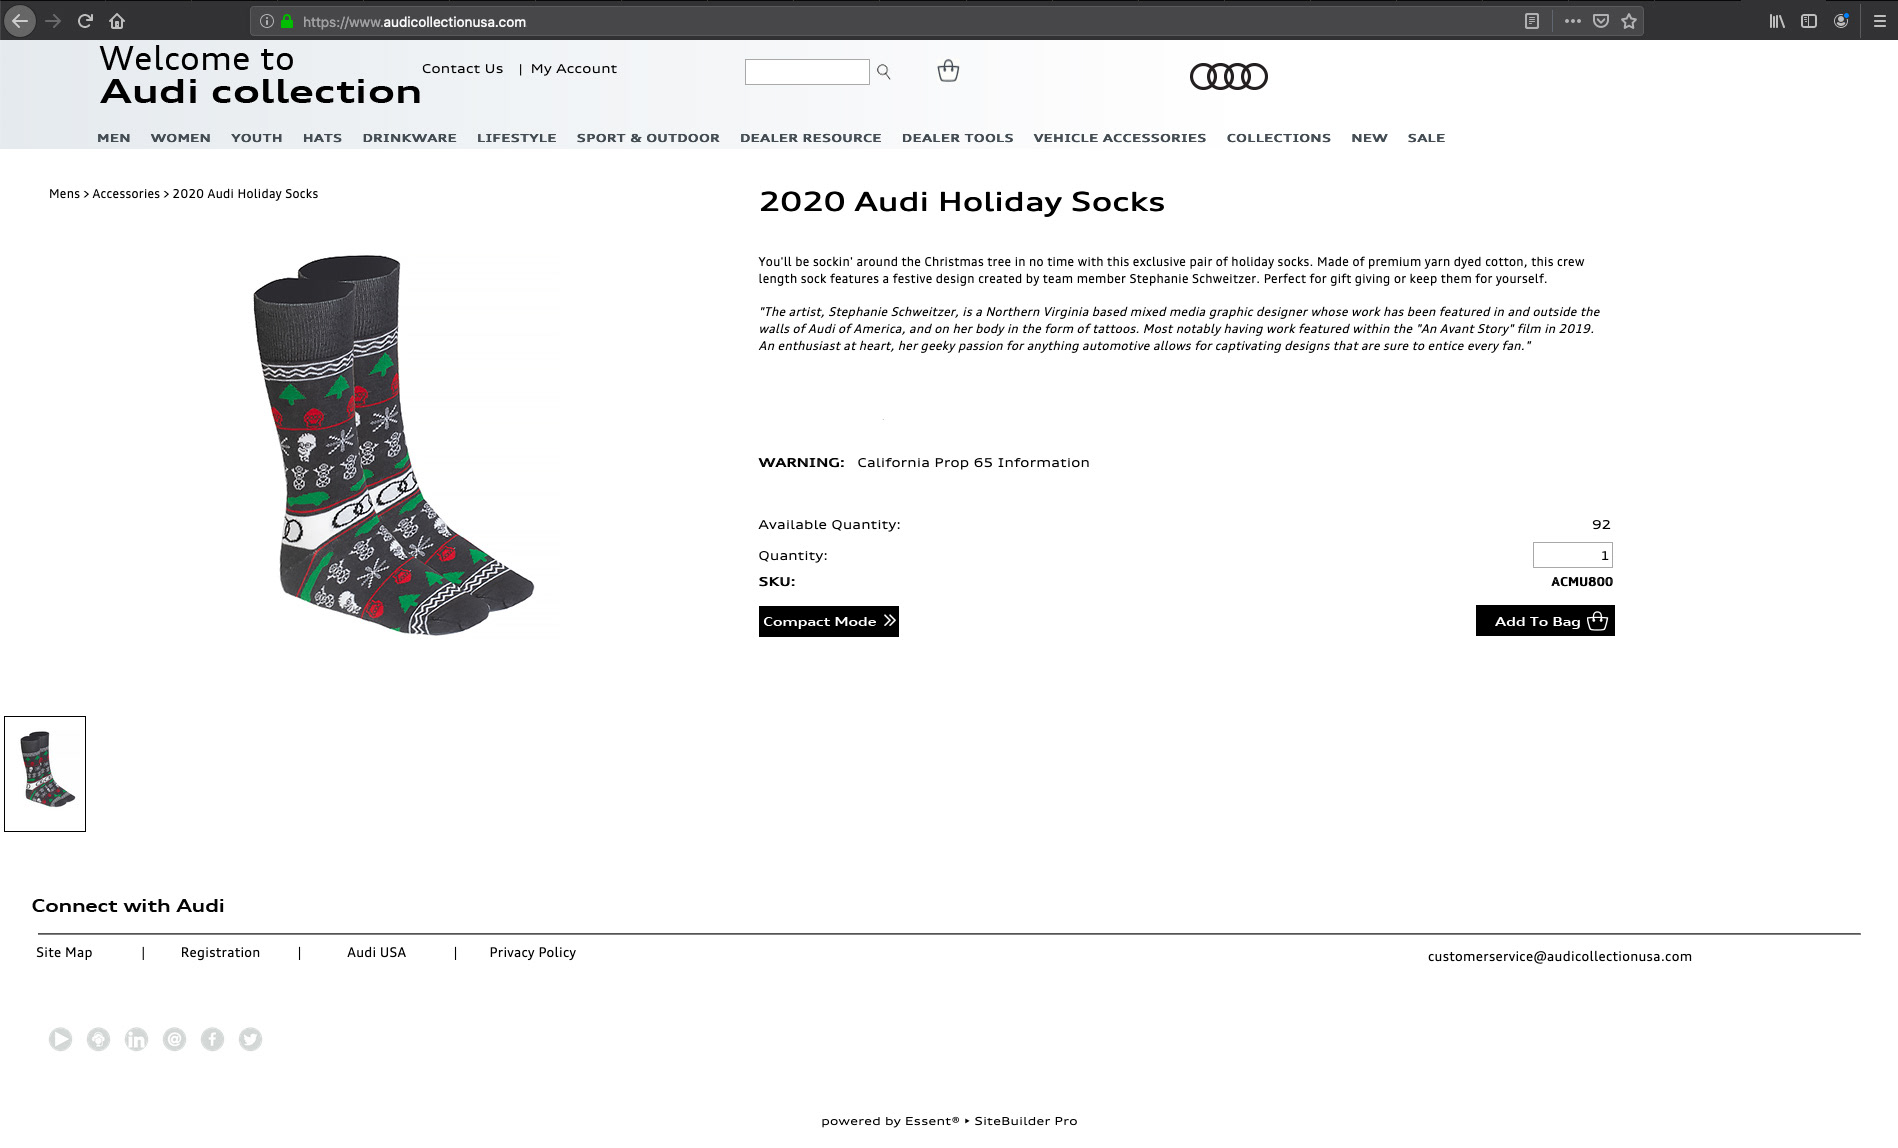Viewport: 1898px width, 1148px height.
Task: Bookmark this page with the star icon
Action: (x=1629, y=21)
